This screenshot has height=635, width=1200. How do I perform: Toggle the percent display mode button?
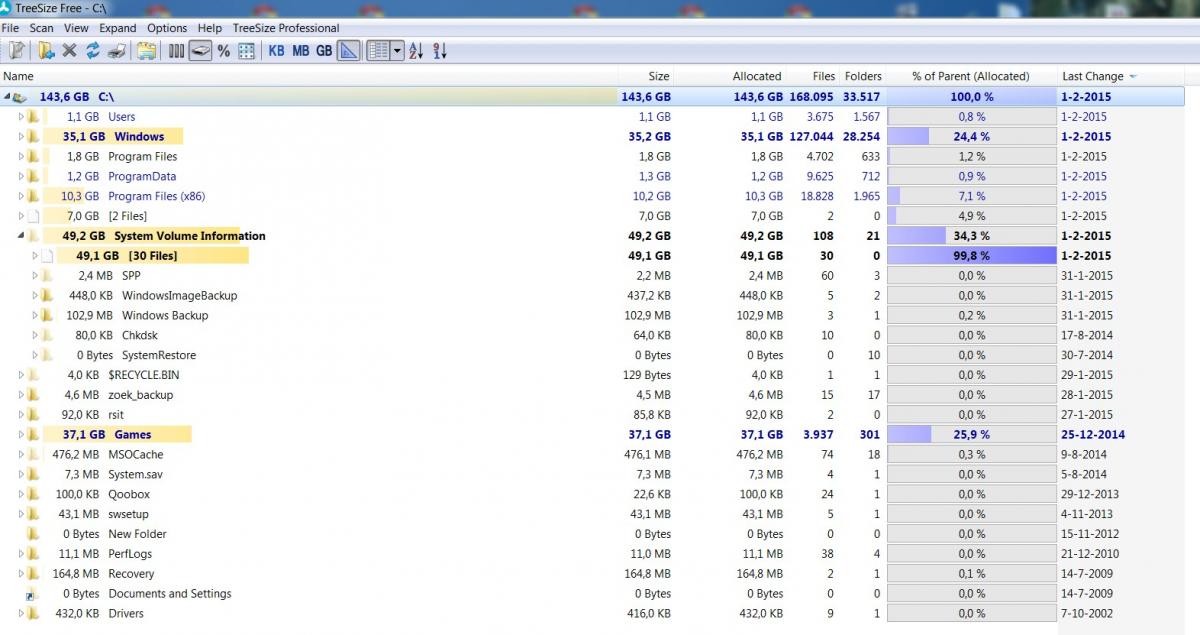[223, 51]
